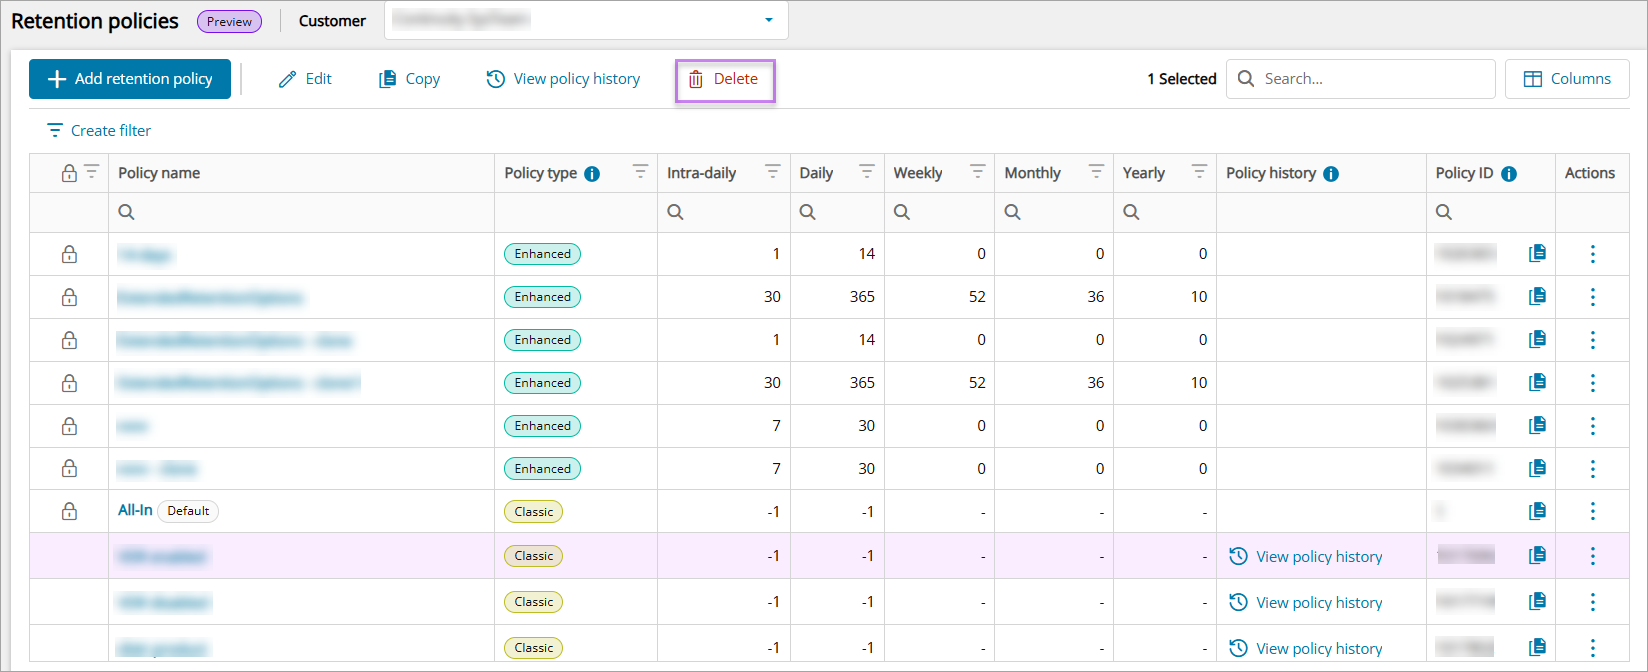Open the Customer dropdown

[768, 20]
